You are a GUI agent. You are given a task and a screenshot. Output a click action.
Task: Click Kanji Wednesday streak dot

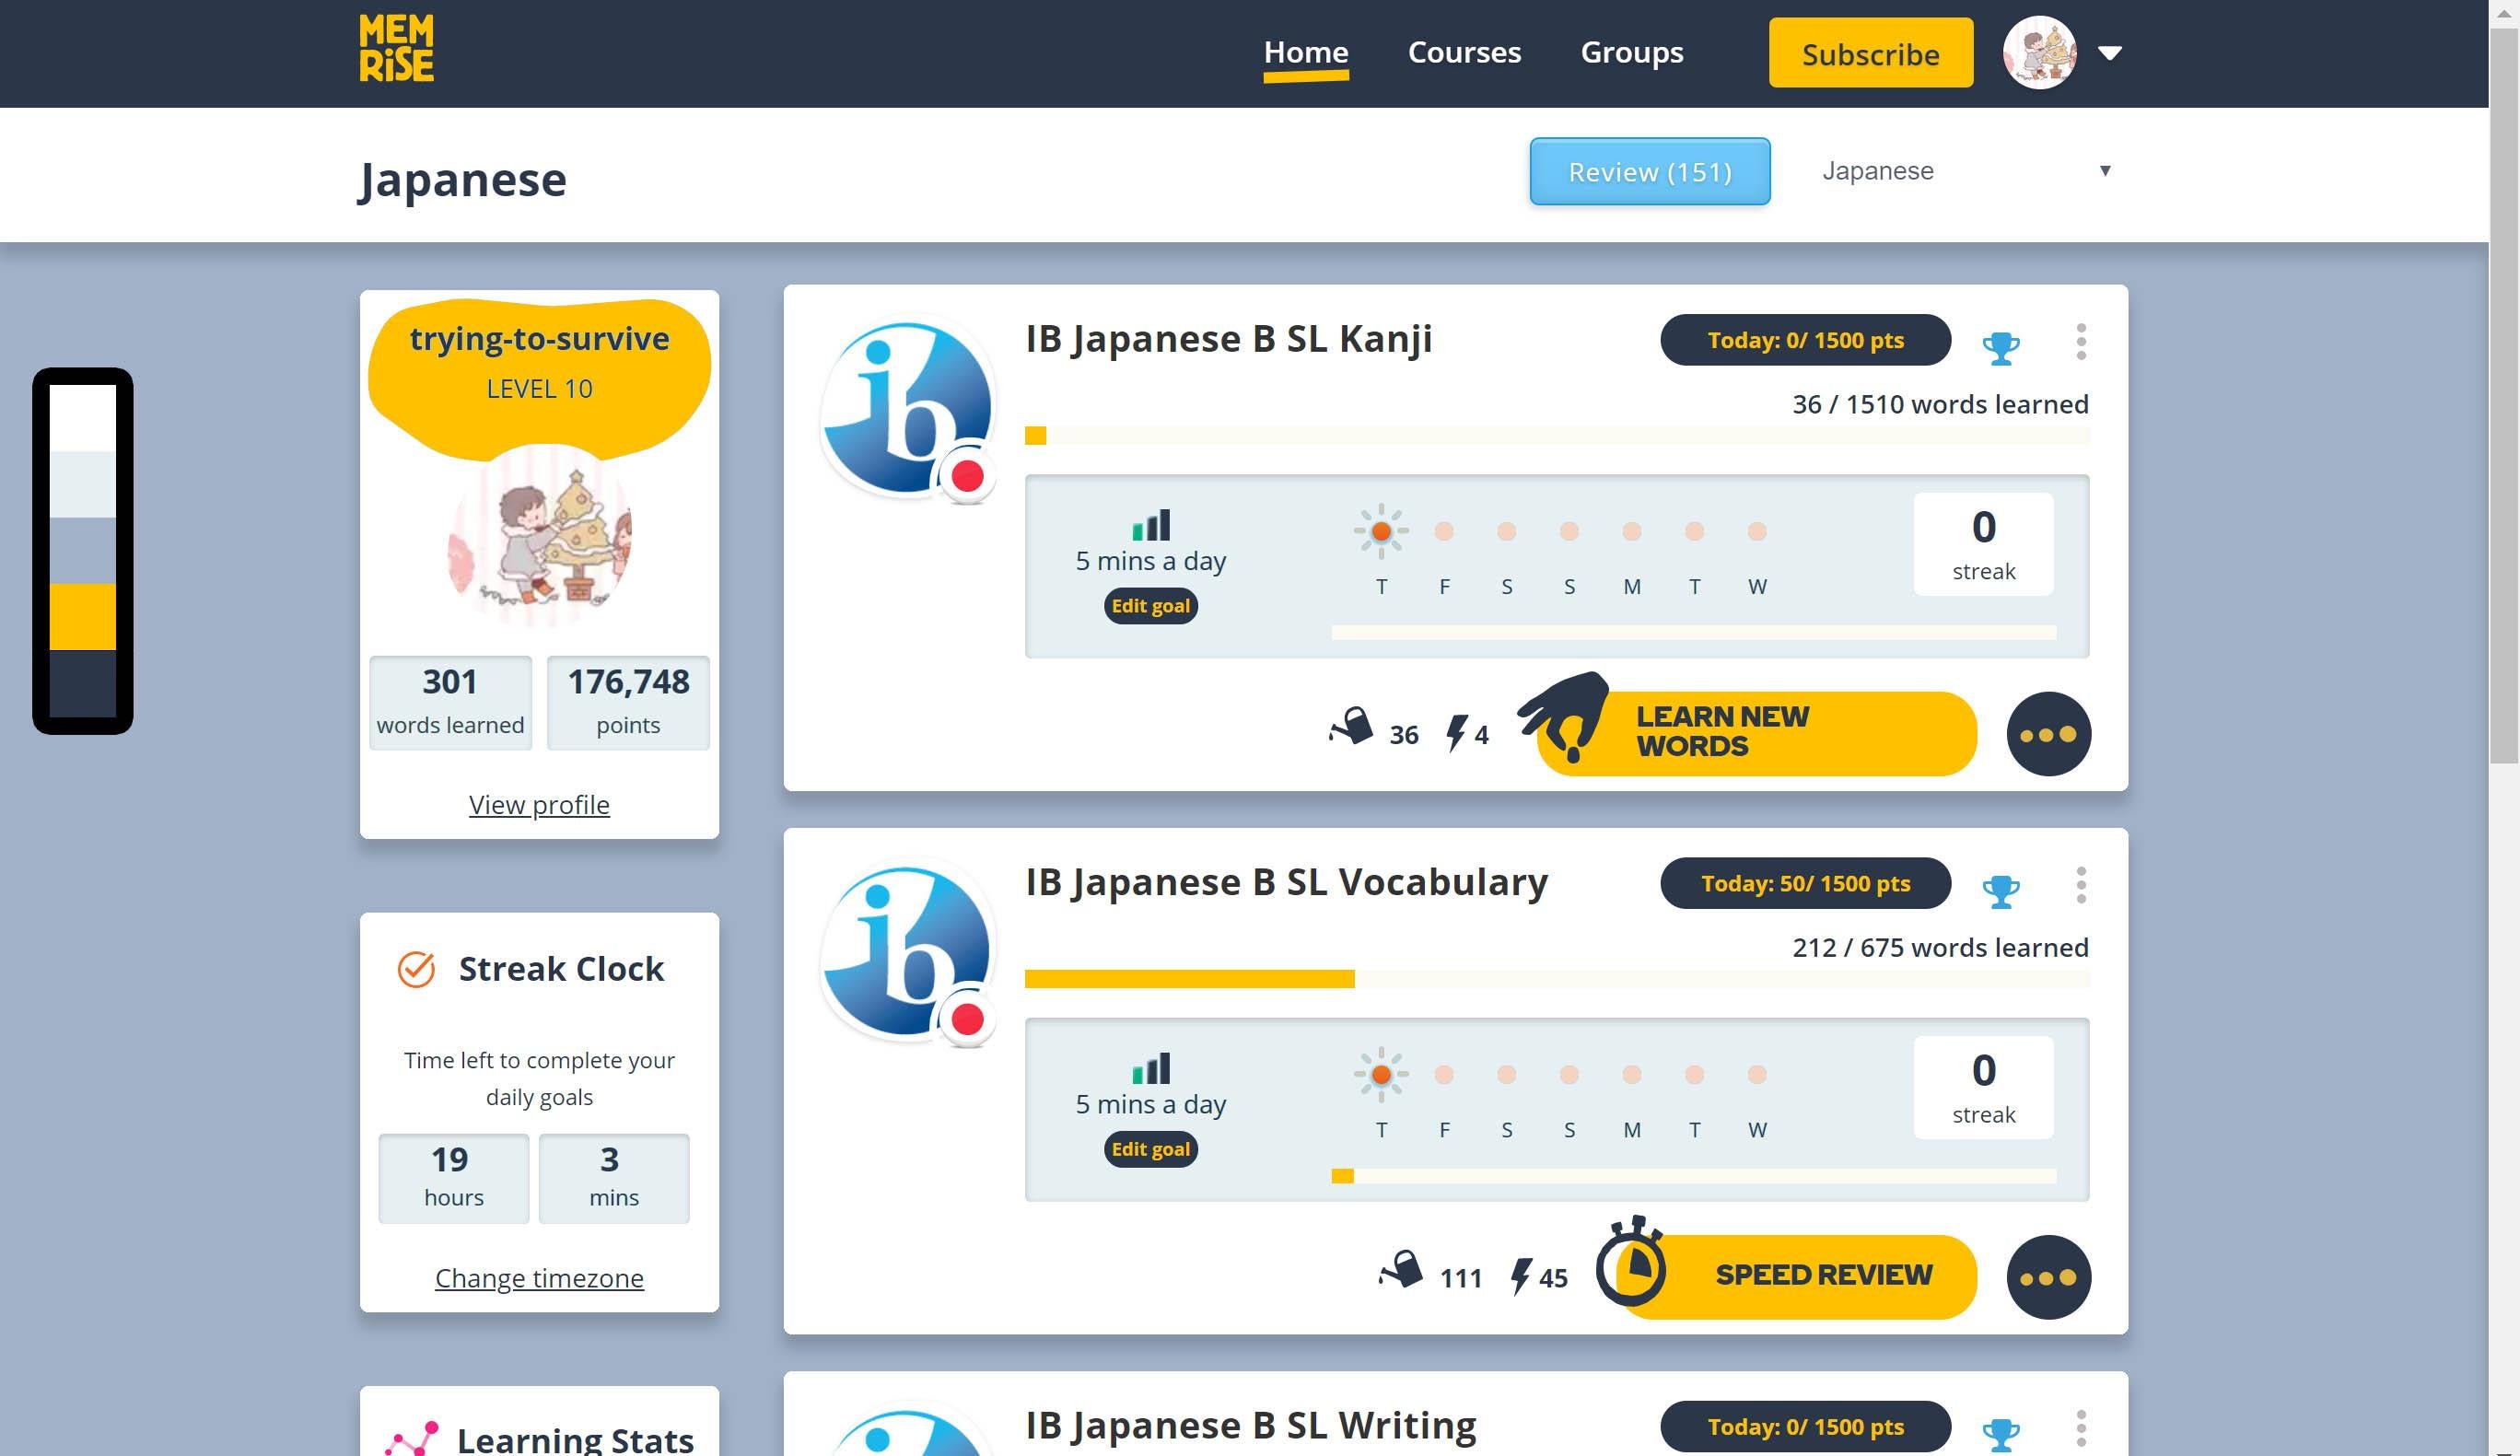1756,531
